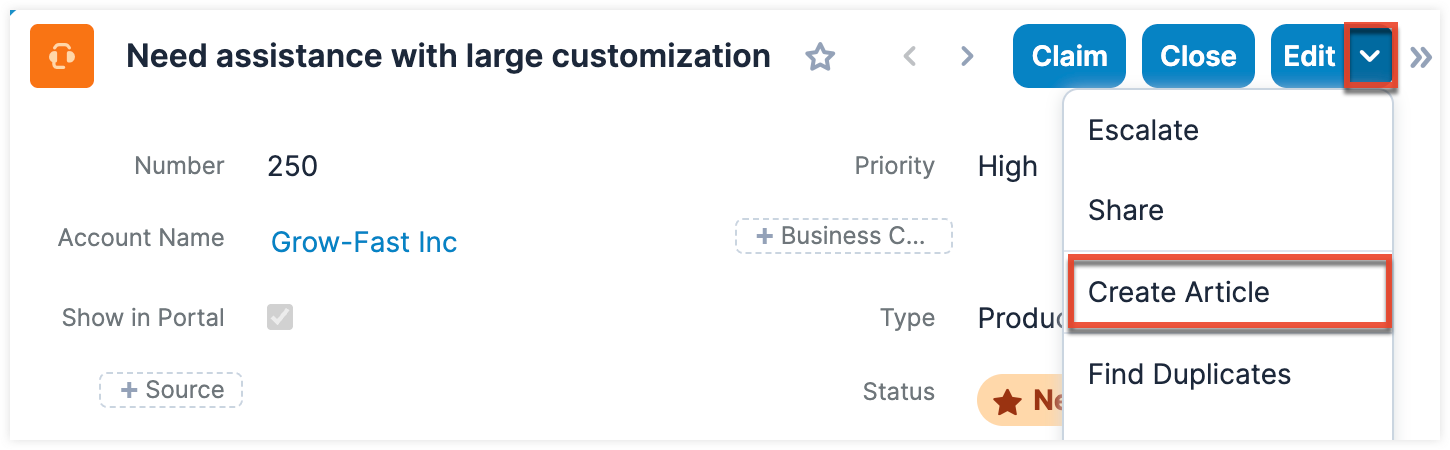Go to previous record with left arrow
The image size is (1450, 450).
(909, 57)
